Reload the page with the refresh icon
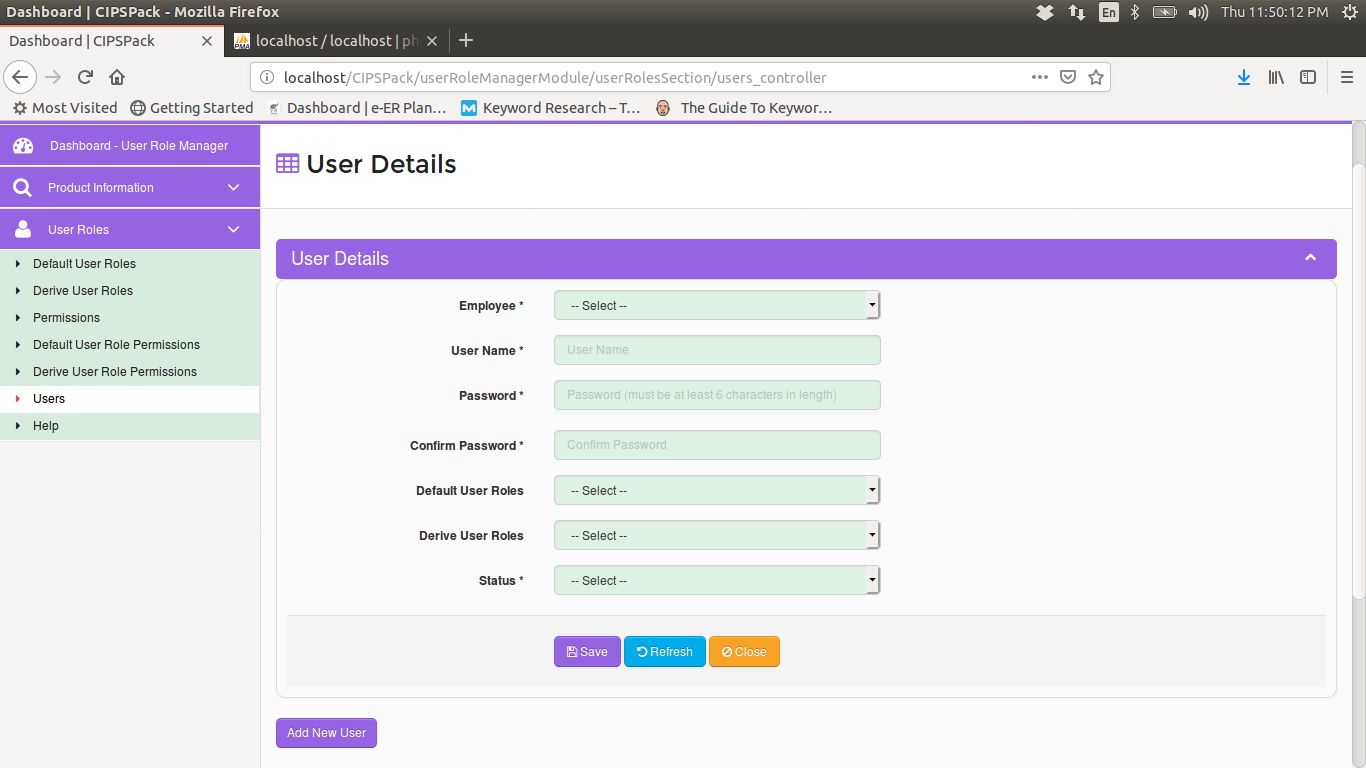Screen dimensions: 1366x768 pos(85,77)
